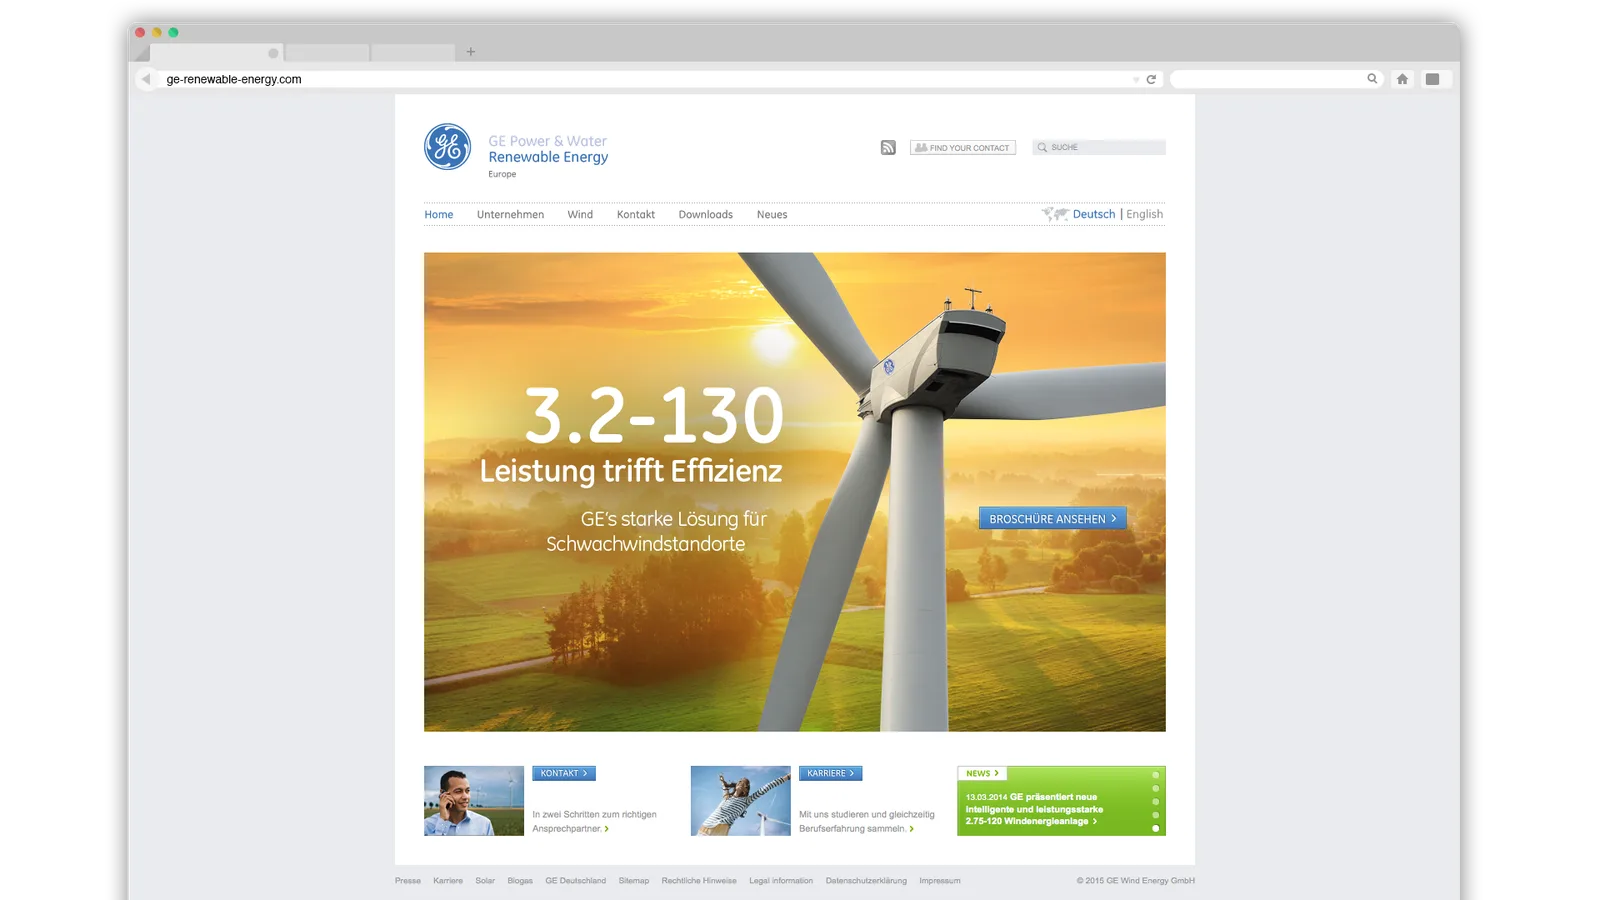Click the SUCHE site search box
Image resolution: width=1600 pixels, height=900 pixels.
click(x=1099, y=147)
